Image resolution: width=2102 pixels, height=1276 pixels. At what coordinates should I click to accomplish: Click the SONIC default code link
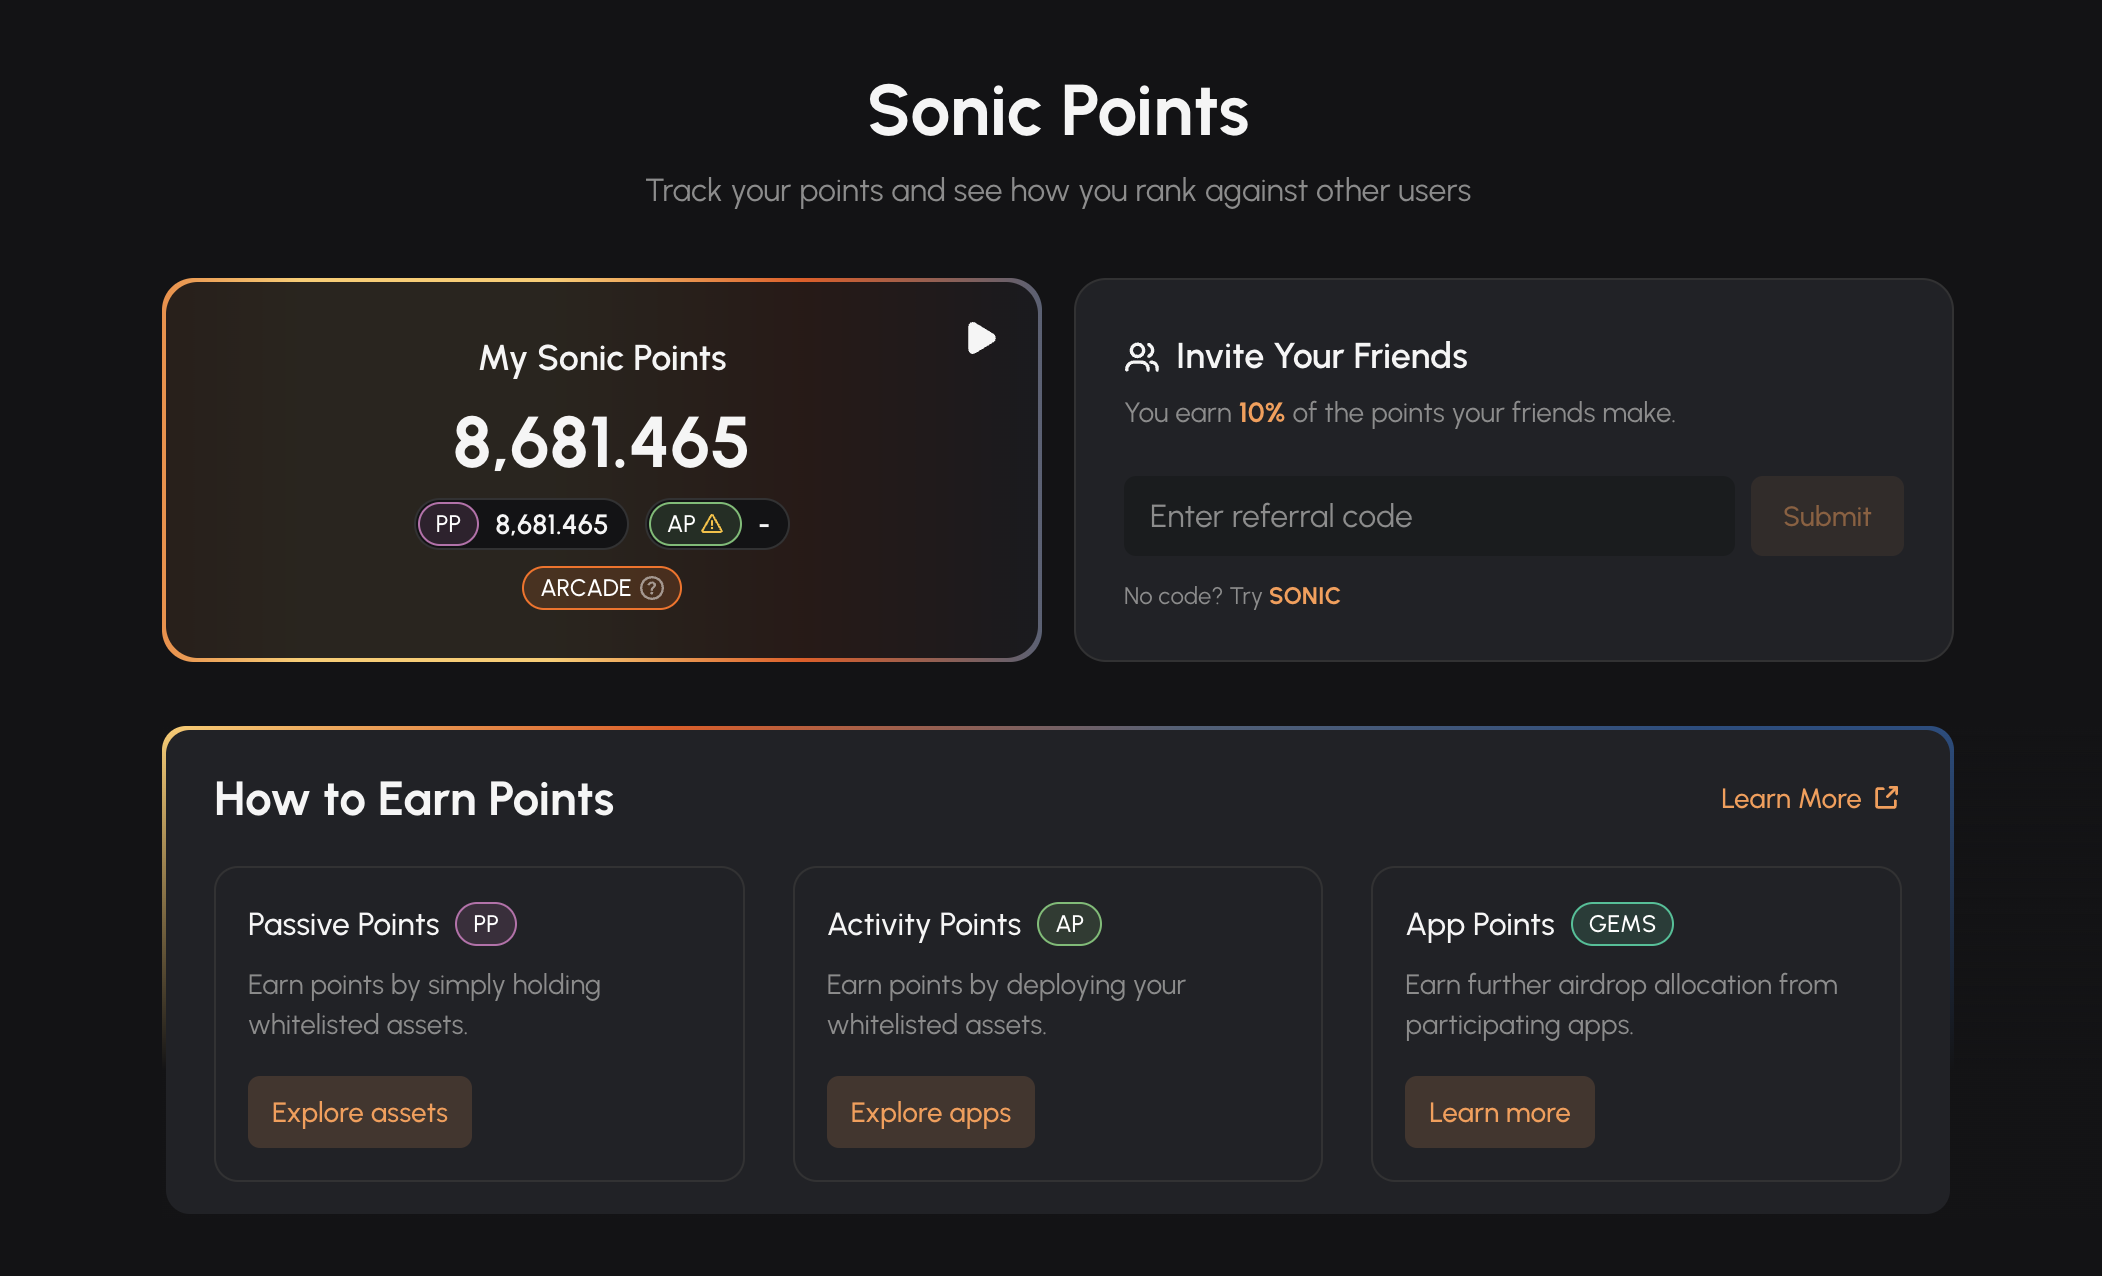coord(1304,596)
